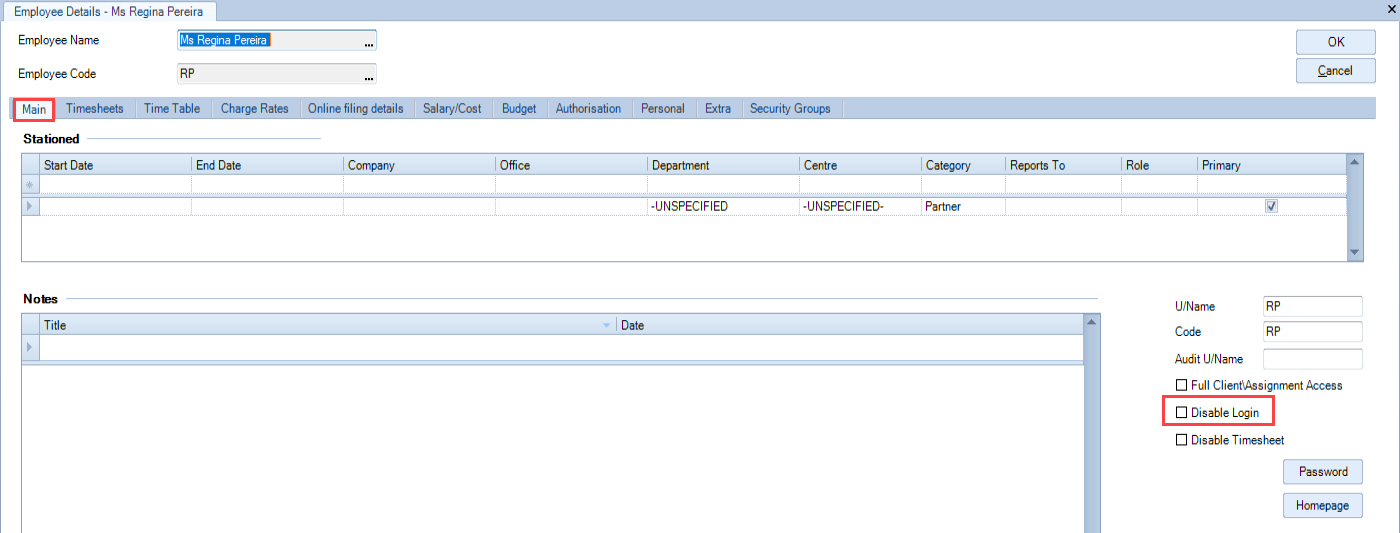The height and width of the screenshot is (533, 1400).
Task: Click the Reports To column header
Action: [x=1063, y=165]
